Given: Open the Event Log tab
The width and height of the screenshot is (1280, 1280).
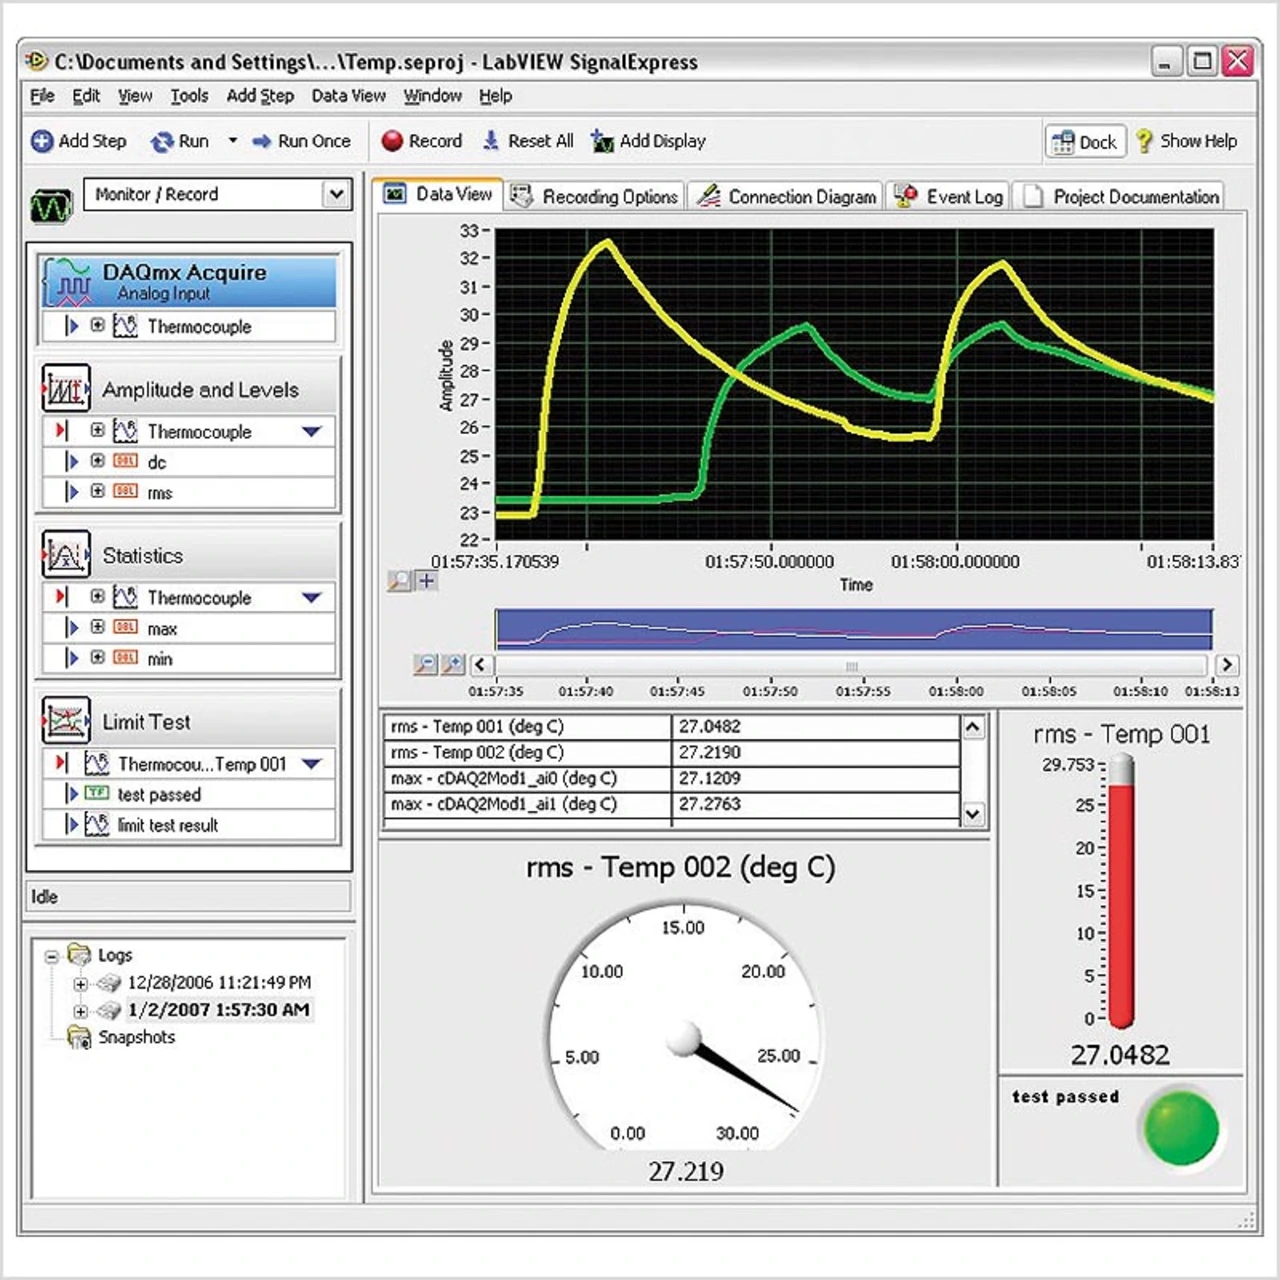Looking at the screenshot, I should tap(949, 197).
